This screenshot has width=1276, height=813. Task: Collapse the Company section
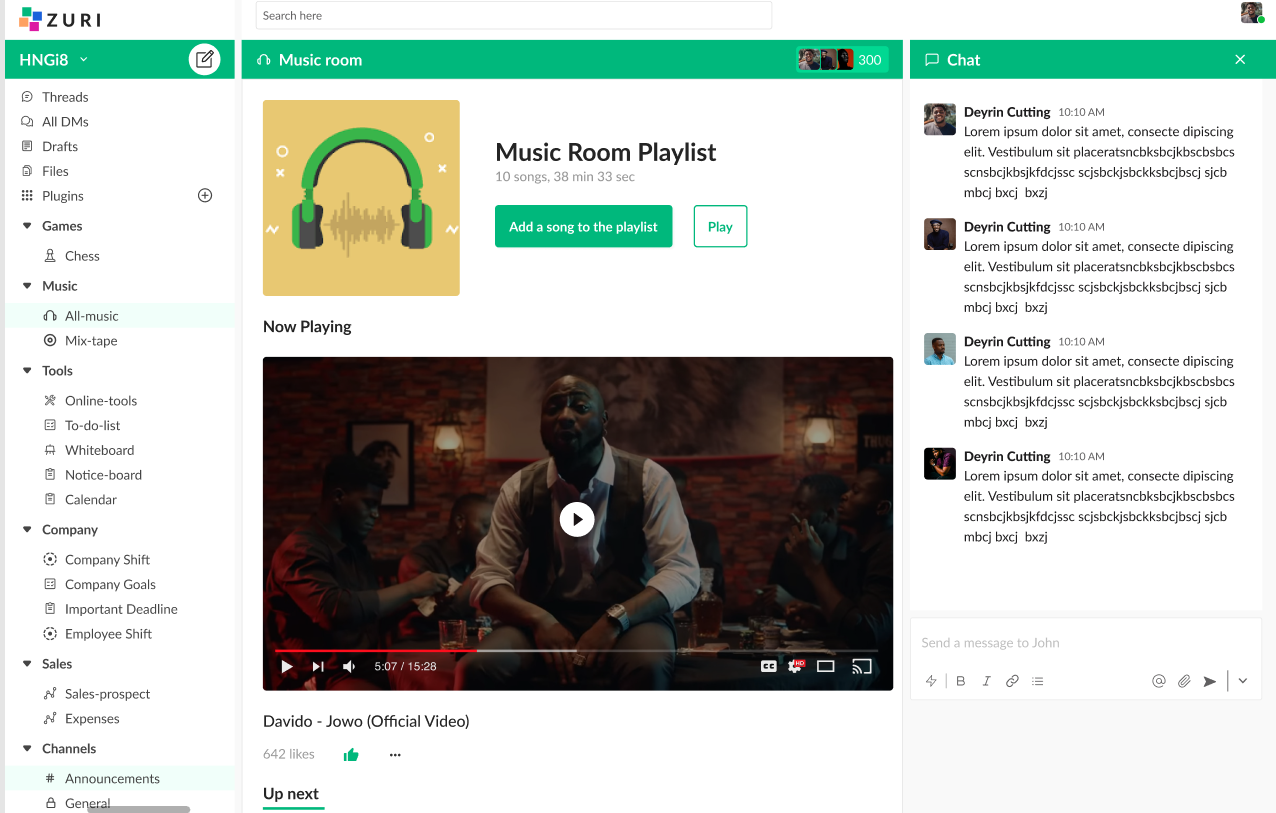coord(27,530)
